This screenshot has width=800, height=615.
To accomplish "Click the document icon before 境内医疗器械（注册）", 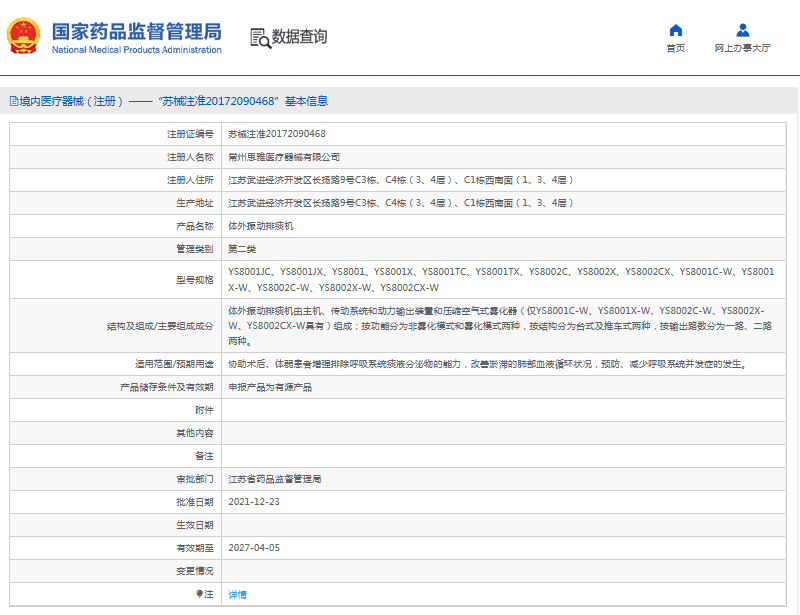I will [x=13, y=99].
